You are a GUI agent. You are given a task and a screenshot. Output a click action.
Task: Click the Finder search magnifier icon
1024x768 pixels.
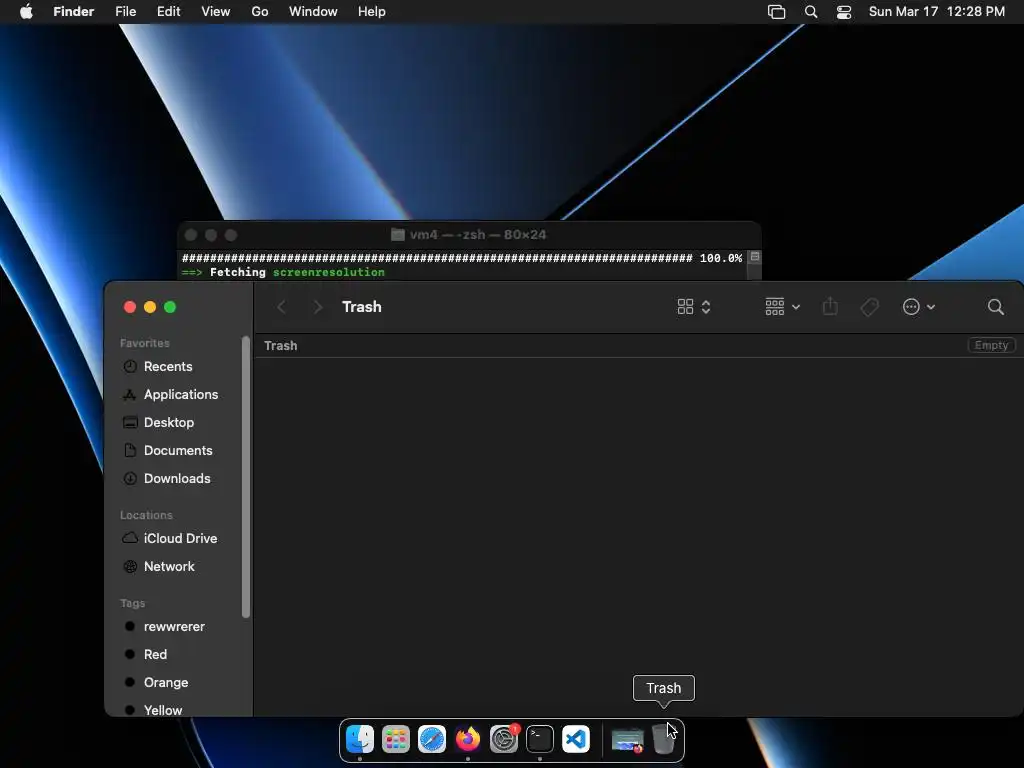[995, 307]
